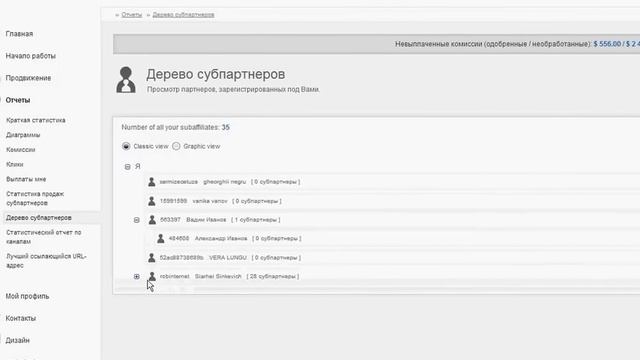The height and width of the screenshot is (360, 640).
Task: Select the Classic view radio button
Action: tap(126, 146)
